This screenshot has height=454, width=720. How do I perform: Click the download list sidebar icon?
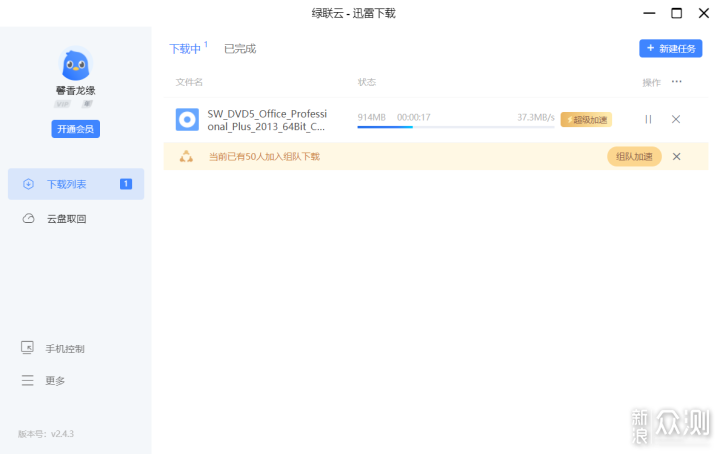(28, 184)
